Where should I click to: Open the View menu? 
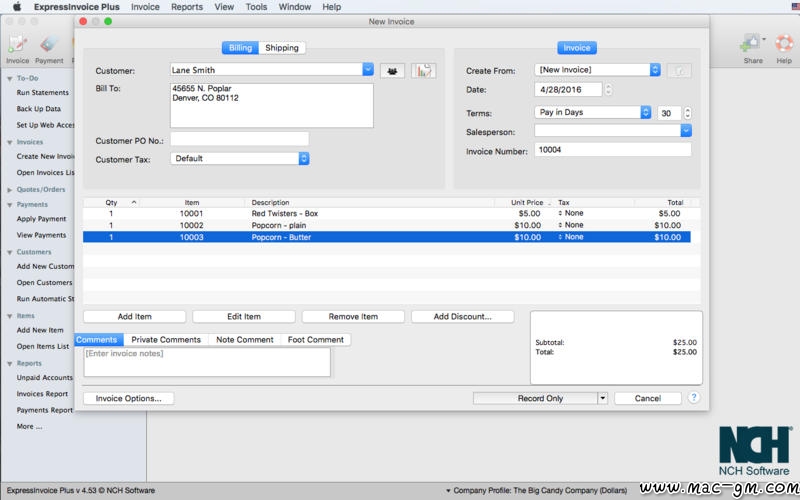(224, 7)
